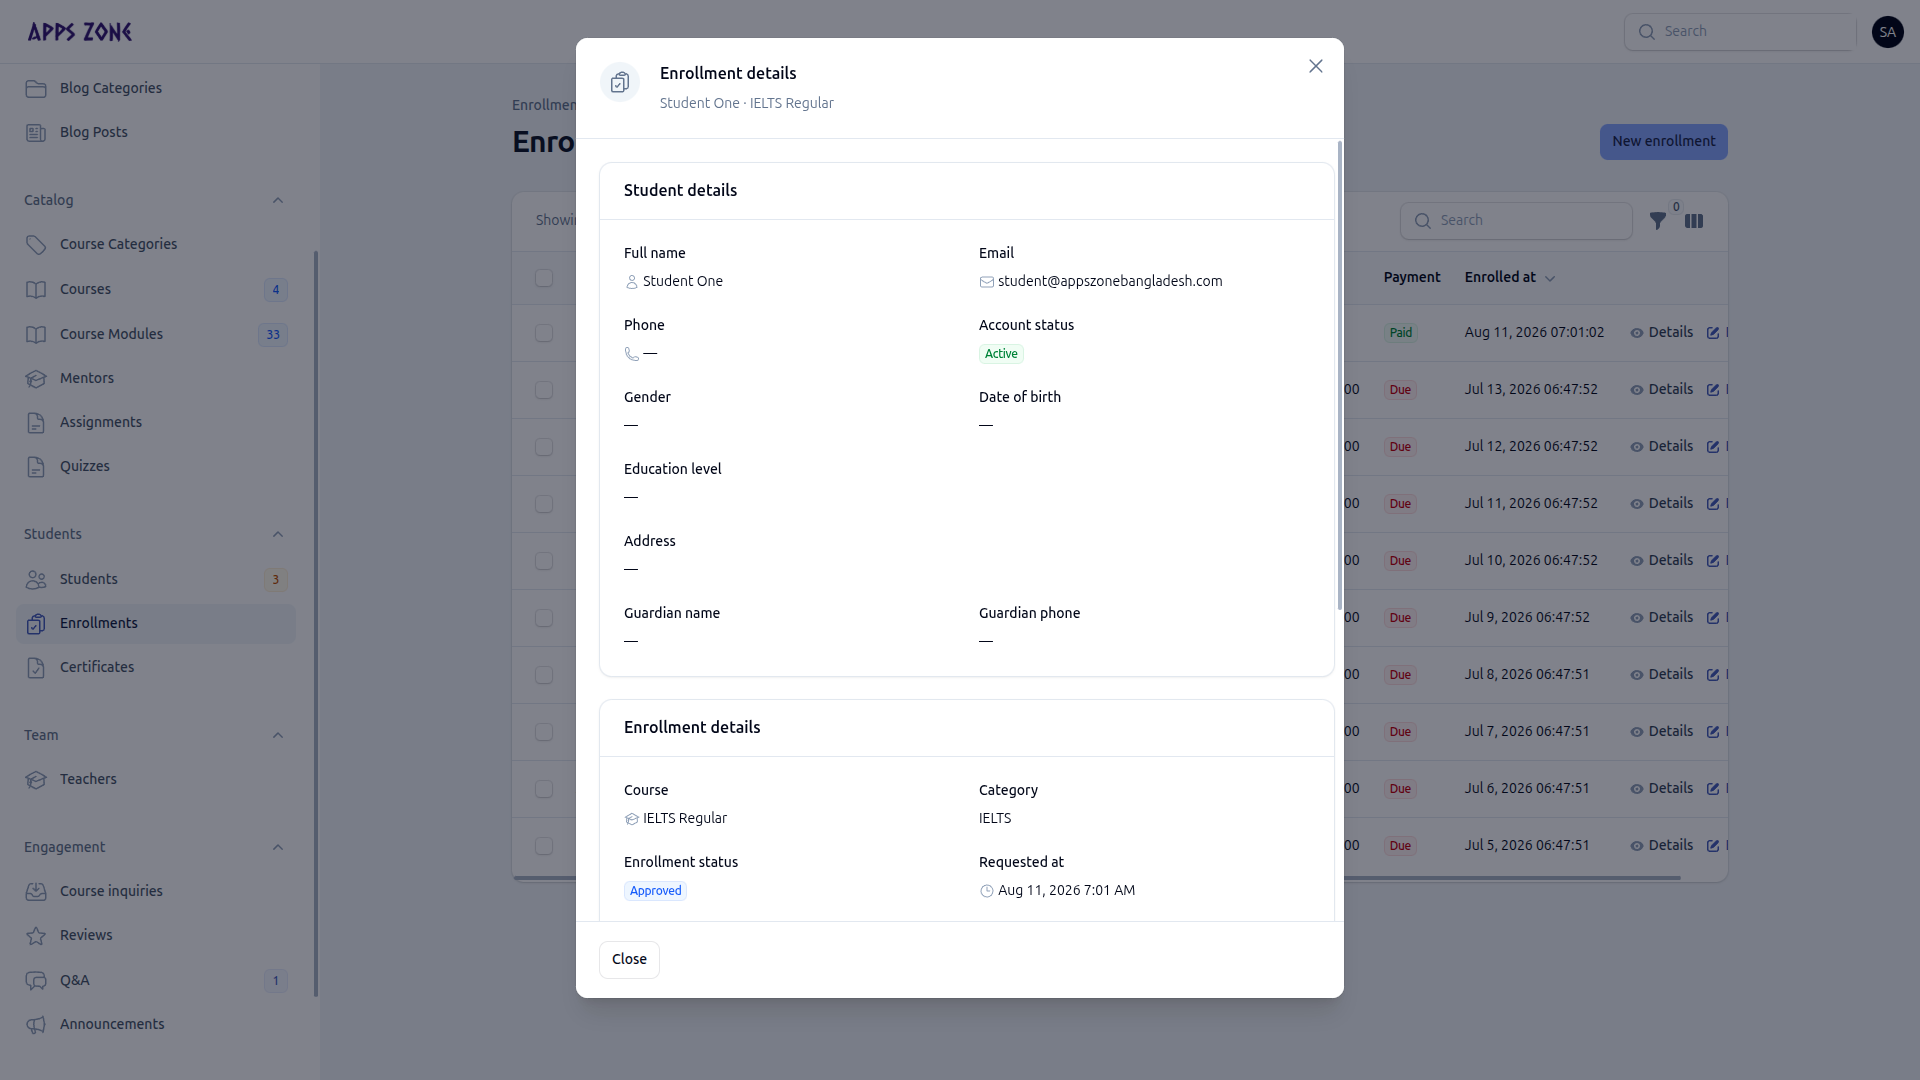This screenshot has width=1920, height=1080.
Task: Click the global Search field in top bar
Action: tap(1740, 32)
